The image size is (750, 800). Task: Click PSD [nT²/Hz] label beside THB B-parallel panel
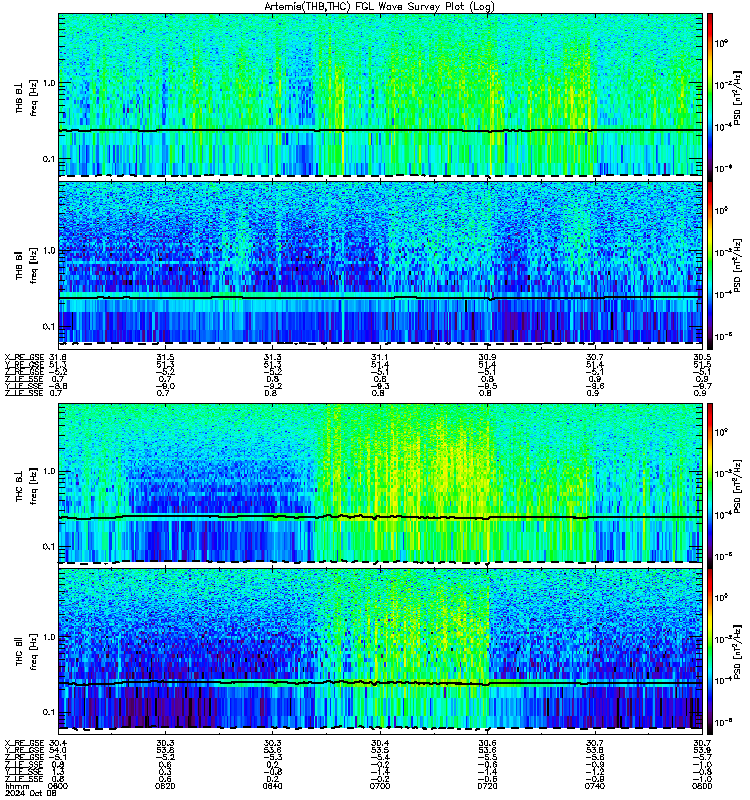[738, 265]
